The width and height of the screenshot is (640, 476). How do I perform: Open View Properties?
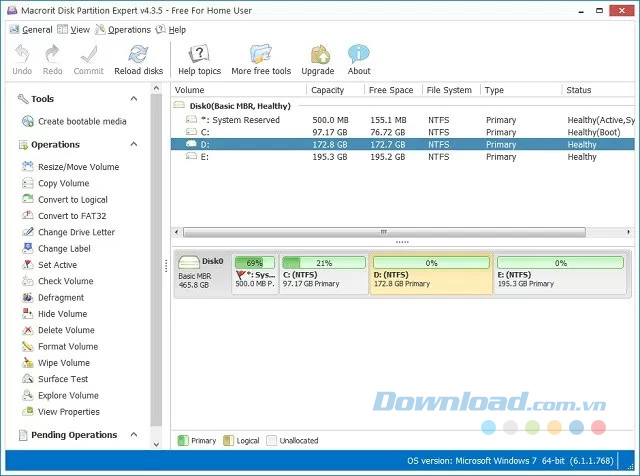tap(61, 412)
